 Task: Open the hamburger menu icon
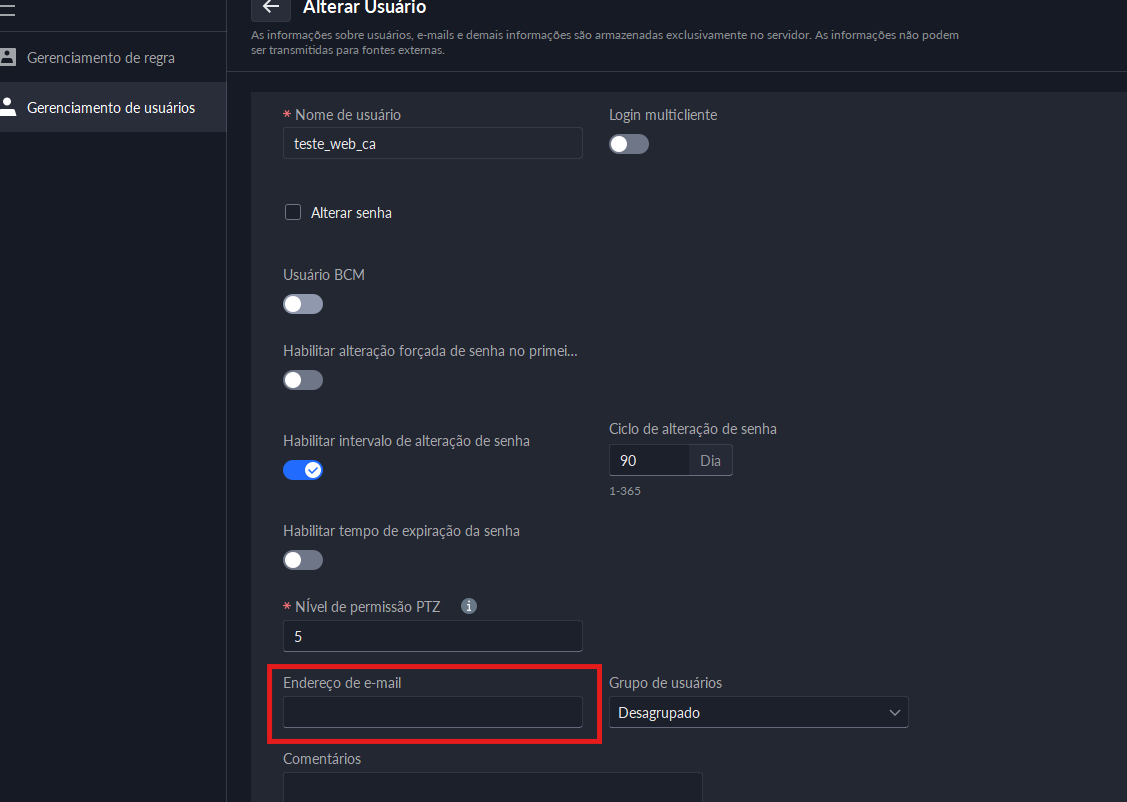click(7, 9)
